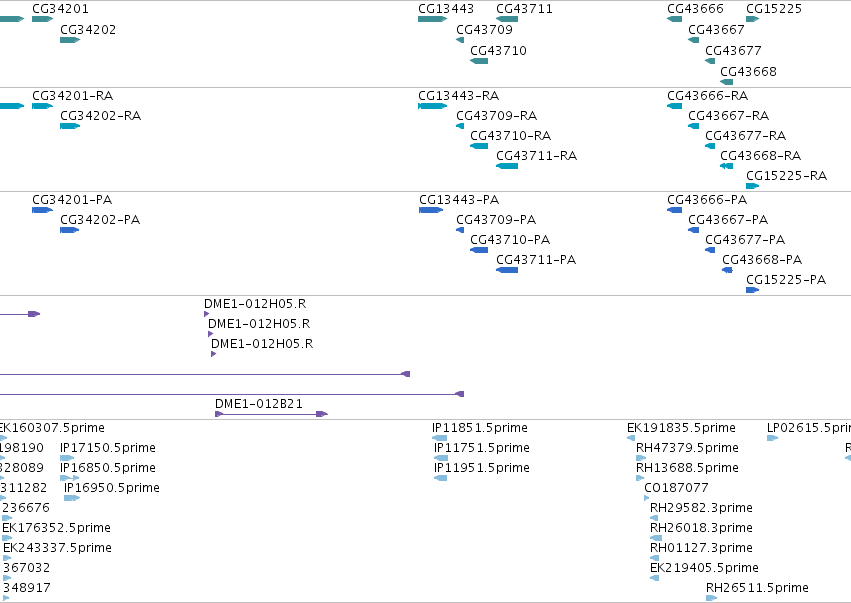Select EST label IP11751.5prime
The width and height of the screenshot is (851, 603).
pyautogui.click(x=482, y=448)
